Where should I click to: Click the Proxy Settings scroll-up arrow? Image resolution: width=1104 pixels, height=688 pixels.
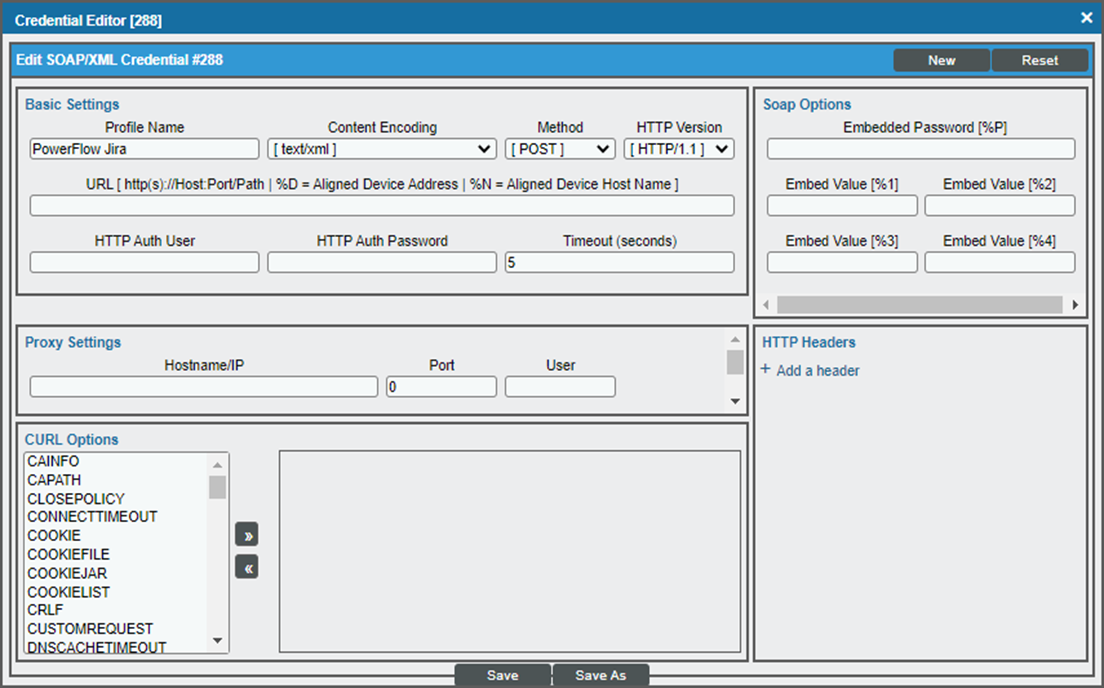735,339
